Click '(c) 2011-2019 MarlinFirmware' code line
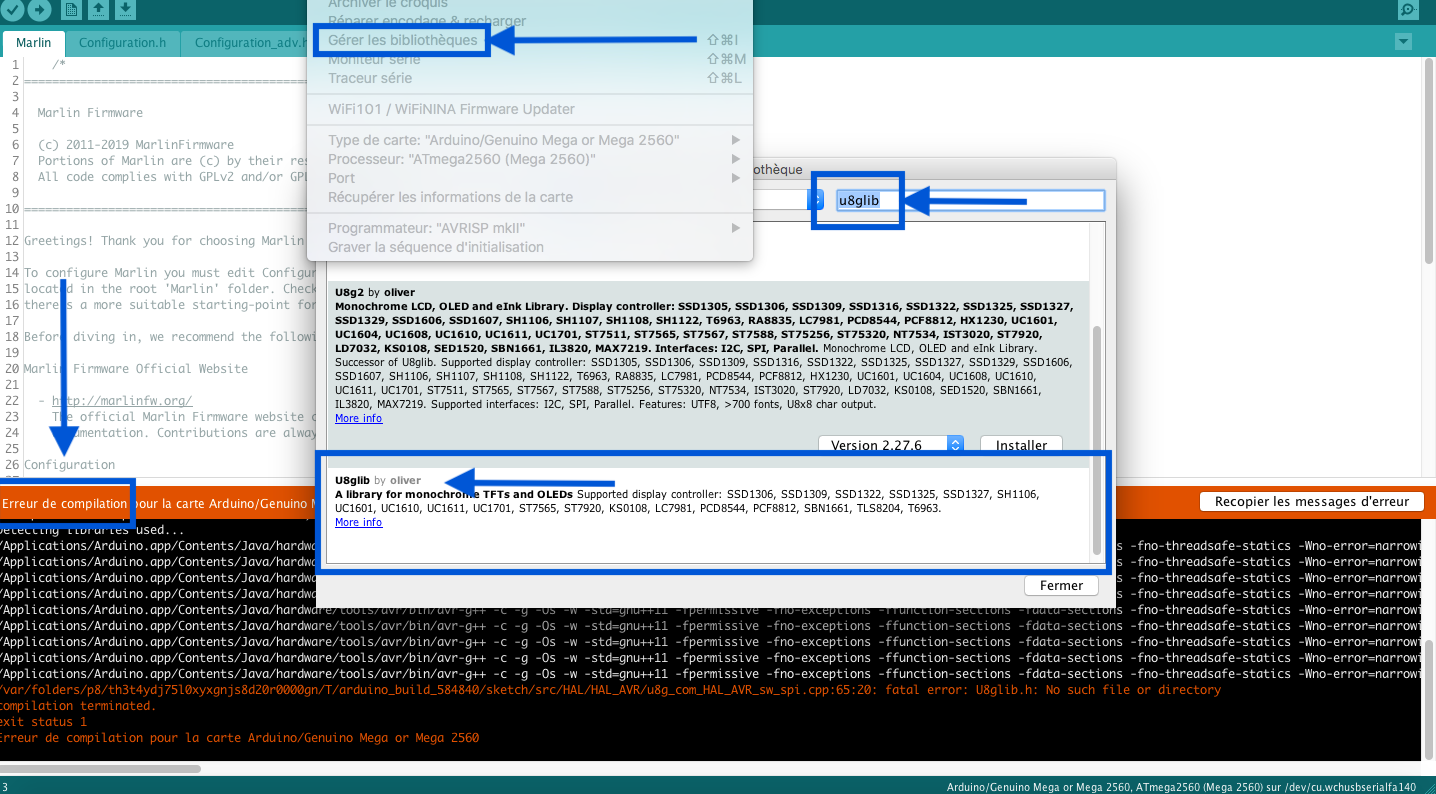This screenshot has width=1436, height=794. [x=135, y=145]
